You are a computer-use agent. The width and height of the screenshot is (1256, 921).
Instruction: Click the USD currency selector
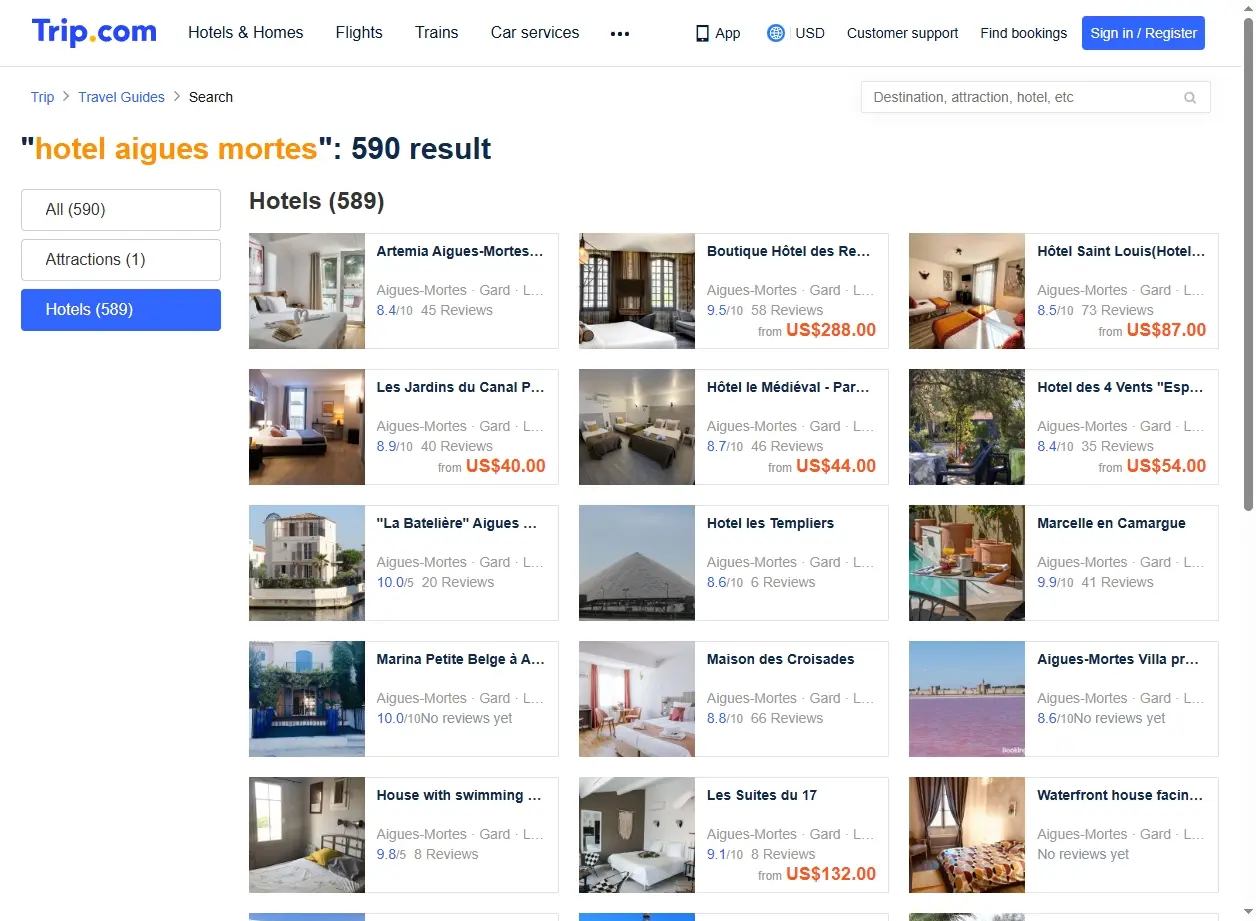pos(810,33)
